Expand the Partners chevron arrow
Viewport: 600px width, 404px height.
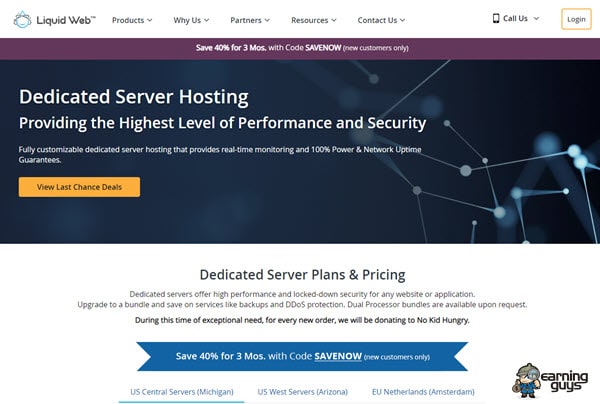[267, 20]
